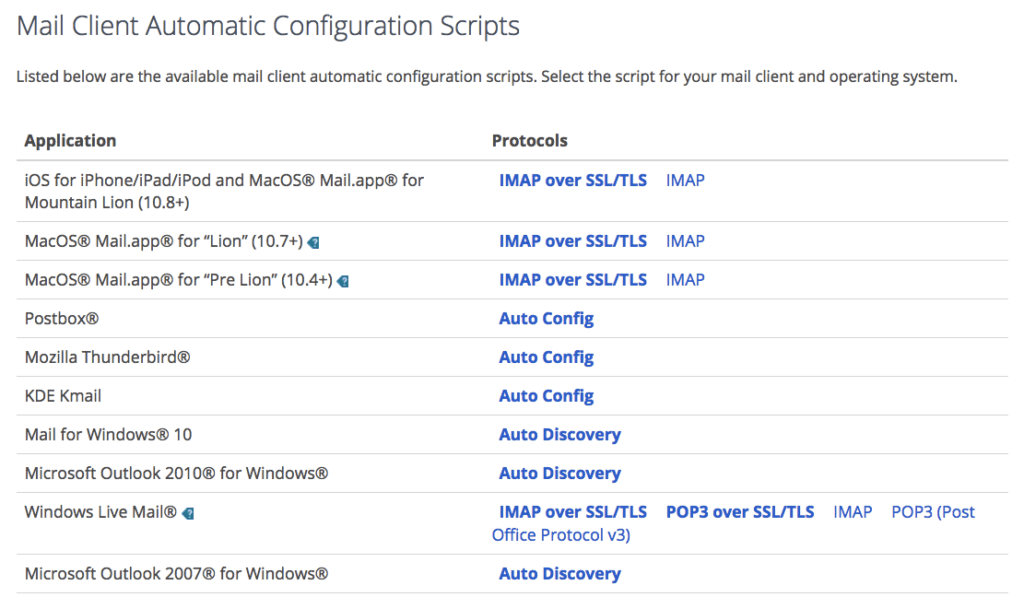1024x597 pixels.
Task: Click the Mail Client Automatic Configuration Scripts heading
Action: click(268, 26)
